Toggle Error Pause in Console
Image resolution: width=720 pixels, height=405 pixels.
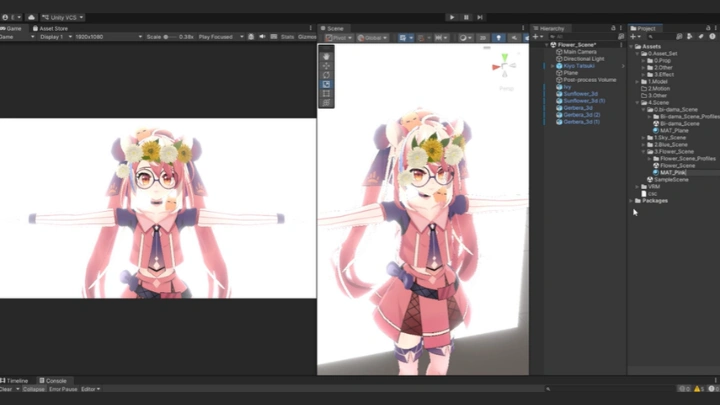[63, 389]
